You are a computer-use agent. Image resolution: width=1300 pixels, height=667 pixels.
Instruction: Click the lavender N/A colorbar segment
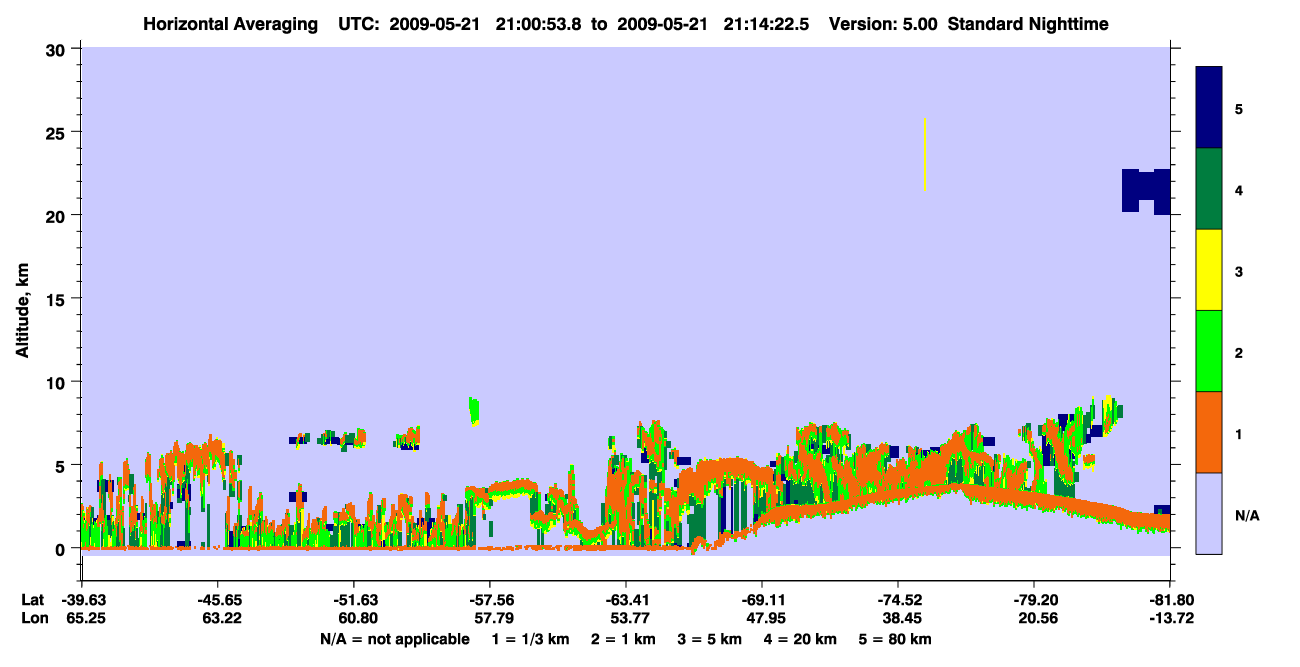[1209, 513]
